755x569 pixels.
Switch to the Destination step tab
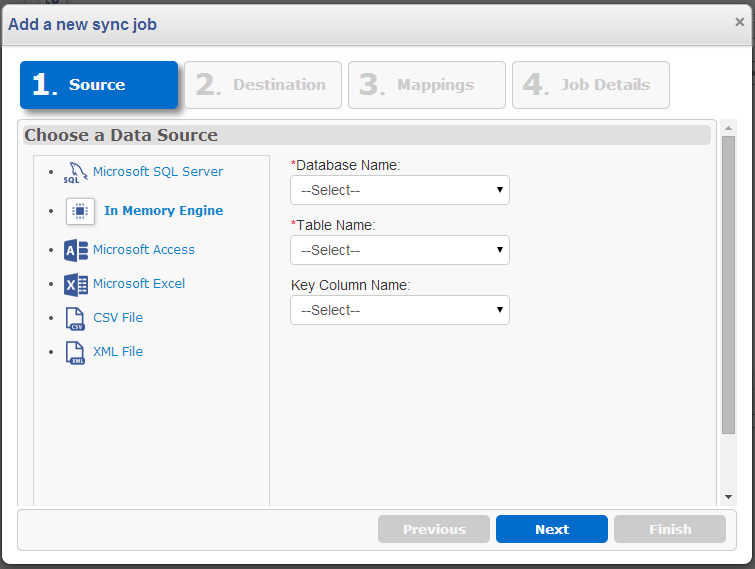[263, 85]
